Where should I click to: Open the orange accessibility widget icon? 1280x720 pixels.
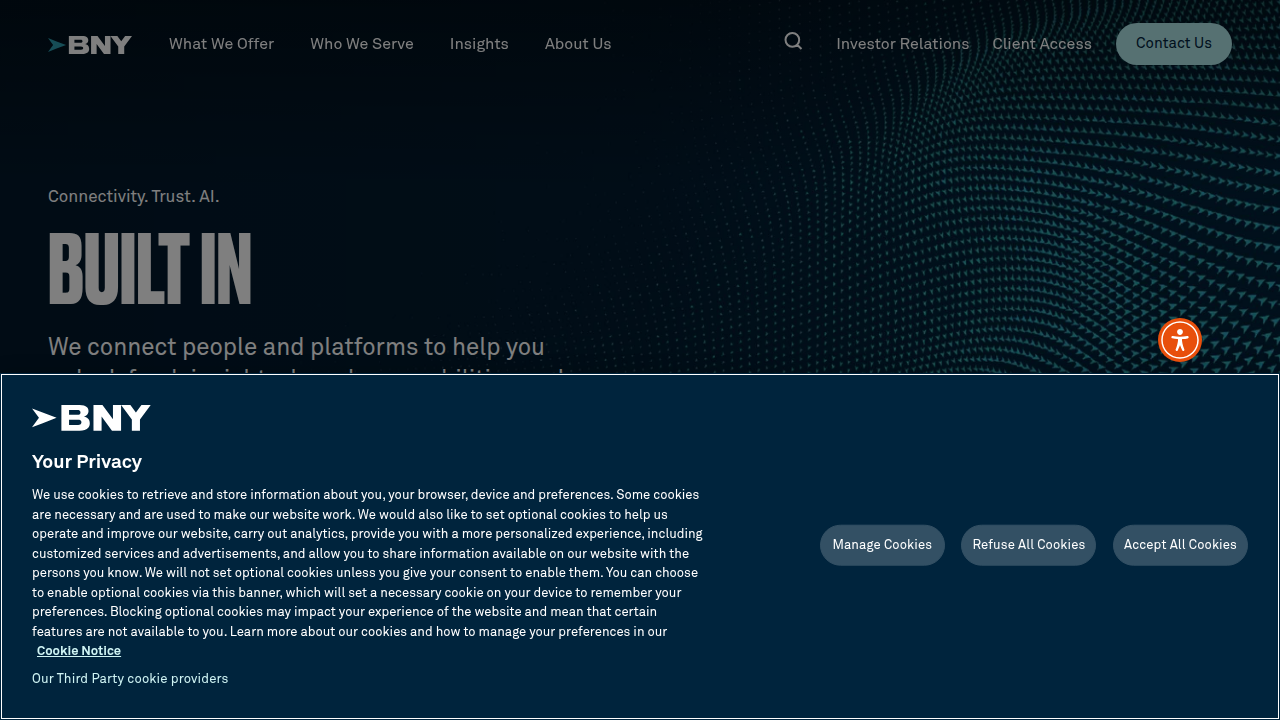click(1180, 340)
